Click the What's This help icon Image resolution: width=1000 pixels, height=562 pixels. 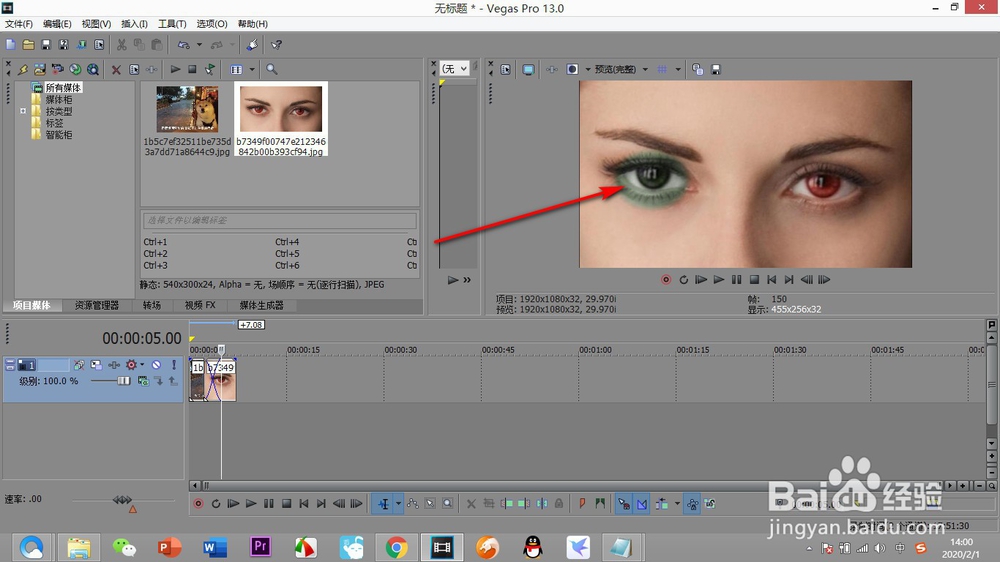click(276, 45)
